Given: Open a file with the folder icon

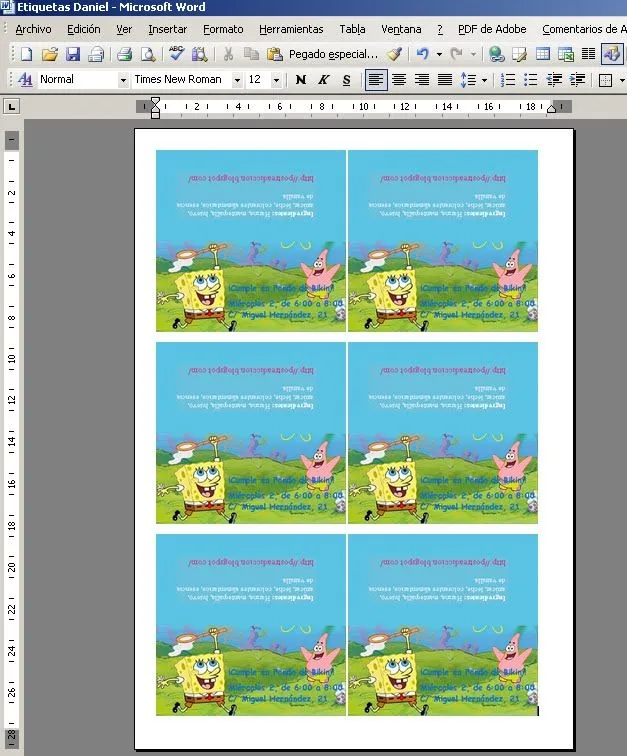Looking at the screenshot, I should [50, 54].
